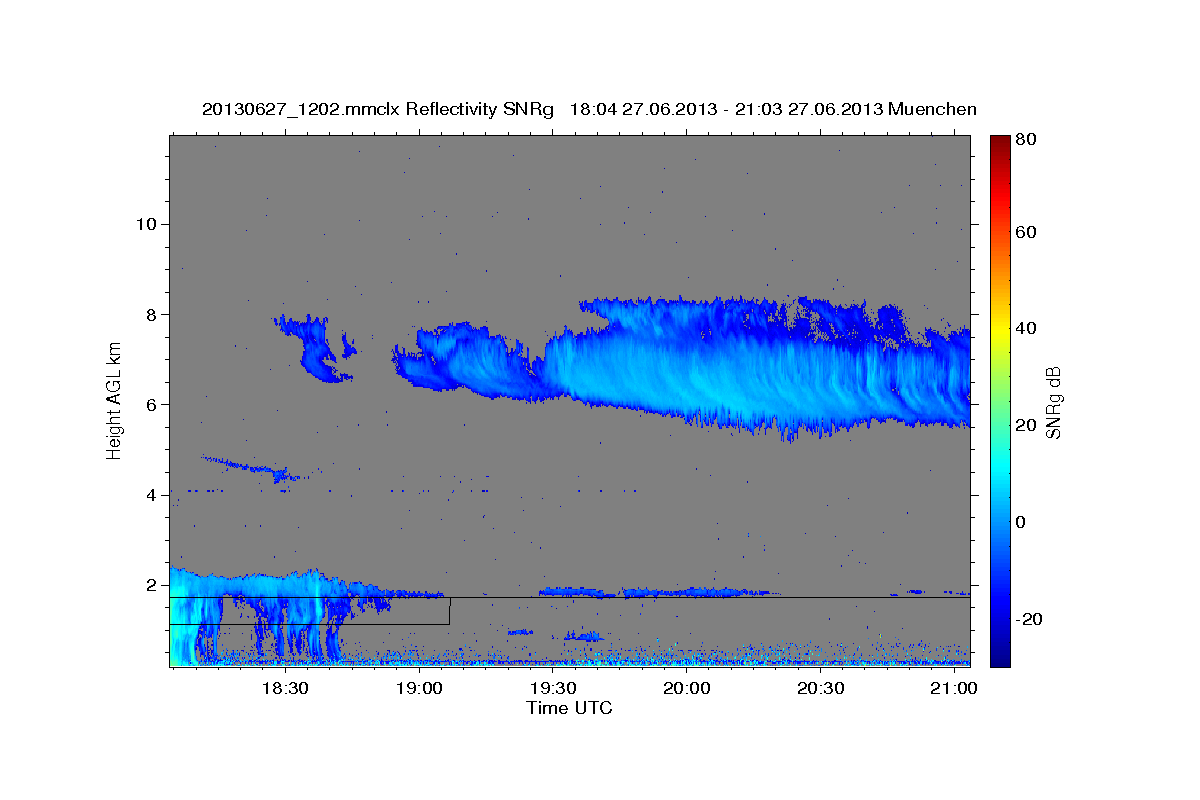The width and height of the screenshot is (1200, 800).
Task: Click the height tick label 8
Action: tap(153, 314)
